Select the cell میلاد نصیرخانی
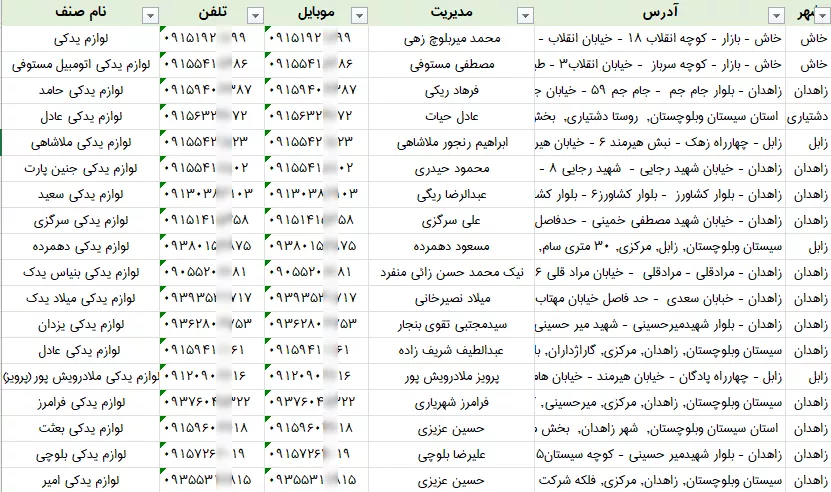Image resolution: width=831 pixels, height=492 pixels. [452, 298]
